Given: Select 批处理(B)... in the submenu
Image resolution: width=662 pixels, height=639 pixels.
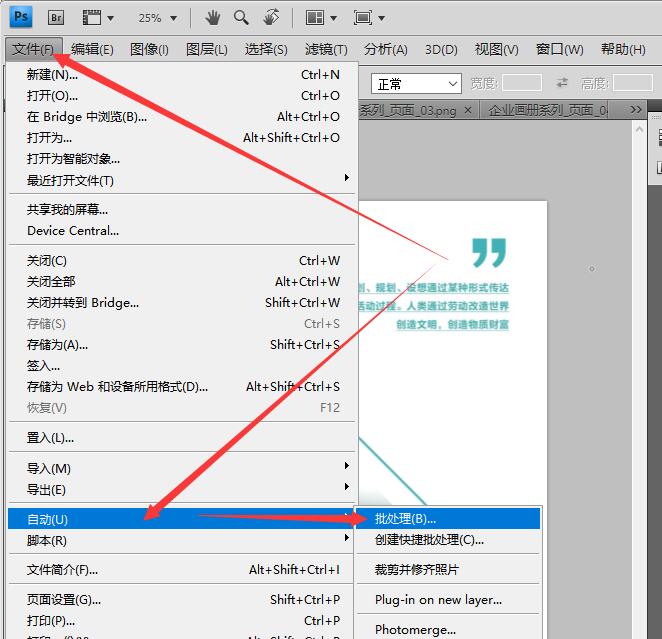Looking at the screenshot, I should point(449,519).
